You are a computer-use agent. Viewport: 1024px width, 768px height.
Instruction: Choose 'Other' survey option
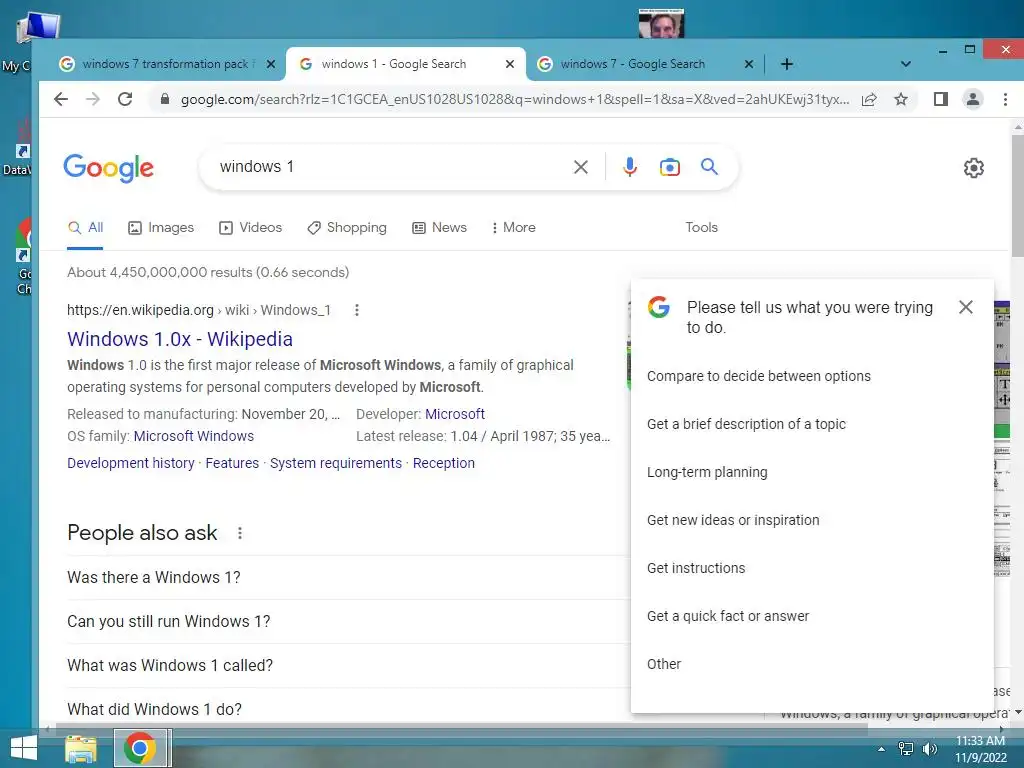pyautogui.click(x=664, y=664)
